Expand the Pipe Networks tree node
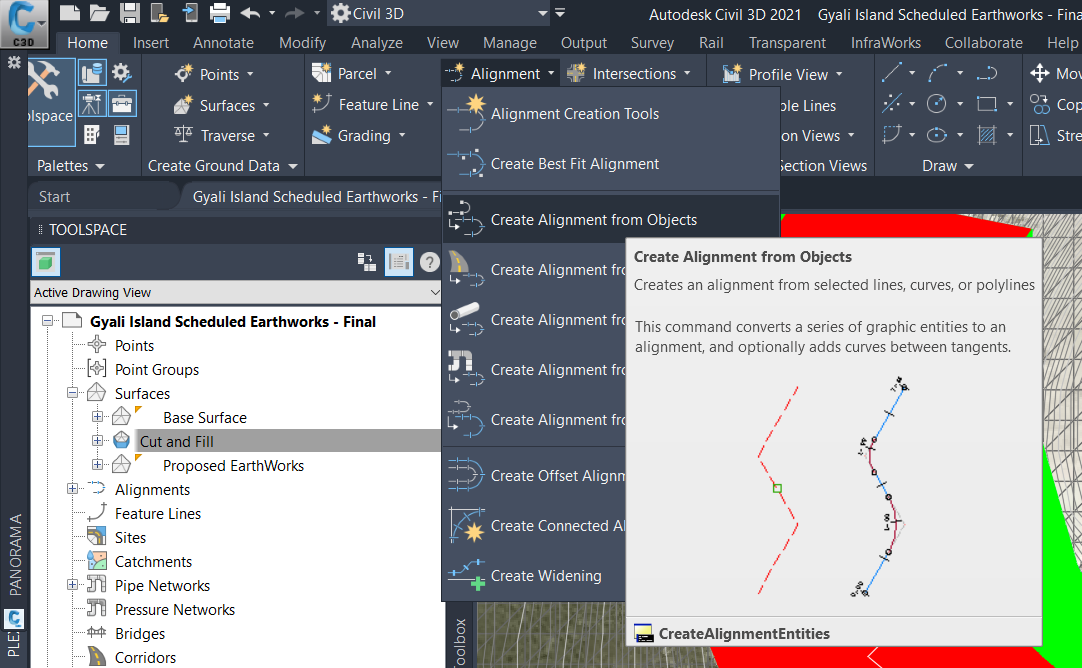Viewport: 1082px width, 668px height. click(x=72, y=584)
